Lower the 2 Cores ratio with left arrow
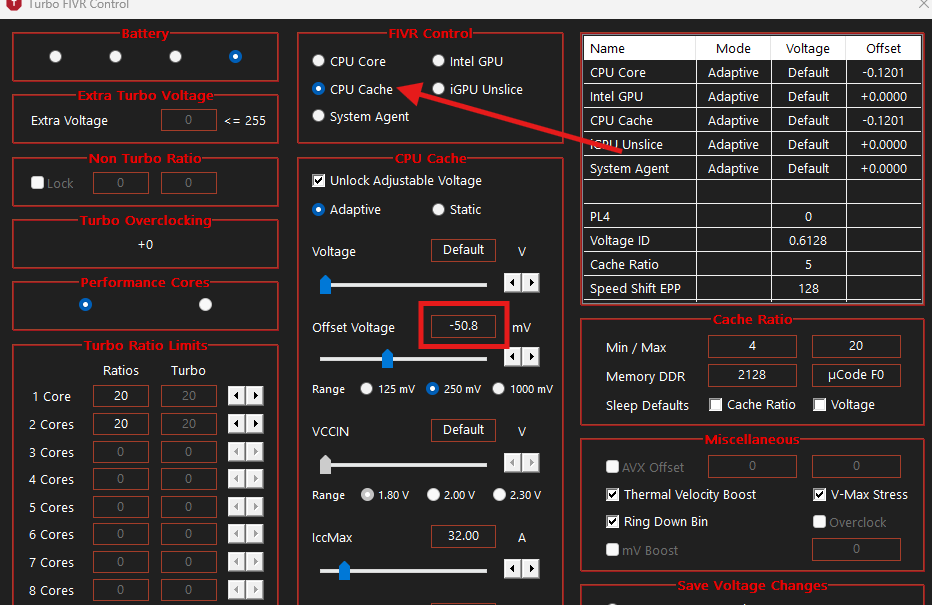 (x=237, y=424)
